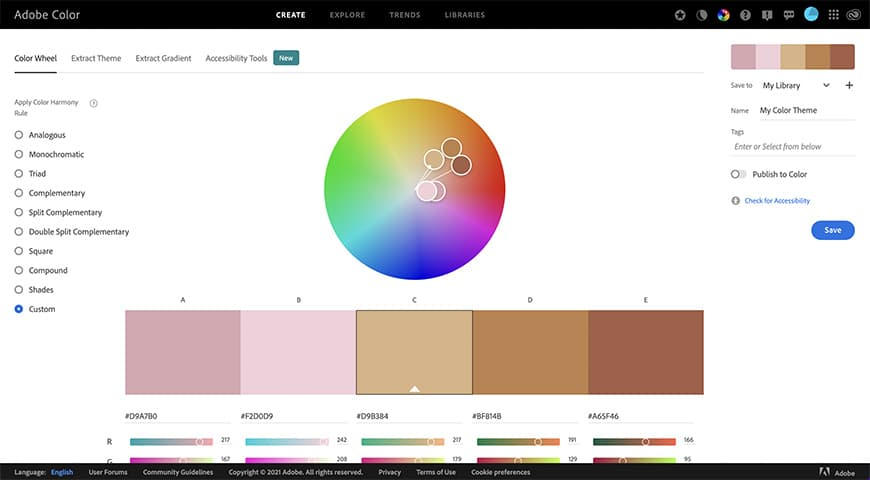Image resolution: width=870 pixels, height=480 pixels.
Task: Click the hex field #F2D0D9
Action: [294, 416]
